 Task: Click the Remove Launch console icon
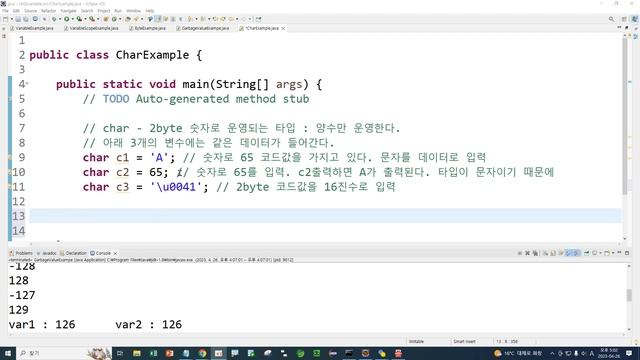click(x=527, y=253)
